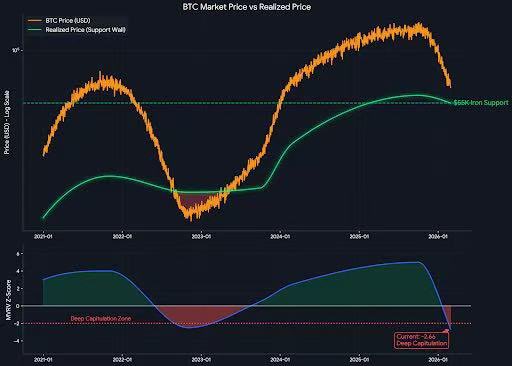This screenshot has width=512, height=366.
Task: Click the "MVRV Z-Score" axis label
Action: click(x=9, y=300)
